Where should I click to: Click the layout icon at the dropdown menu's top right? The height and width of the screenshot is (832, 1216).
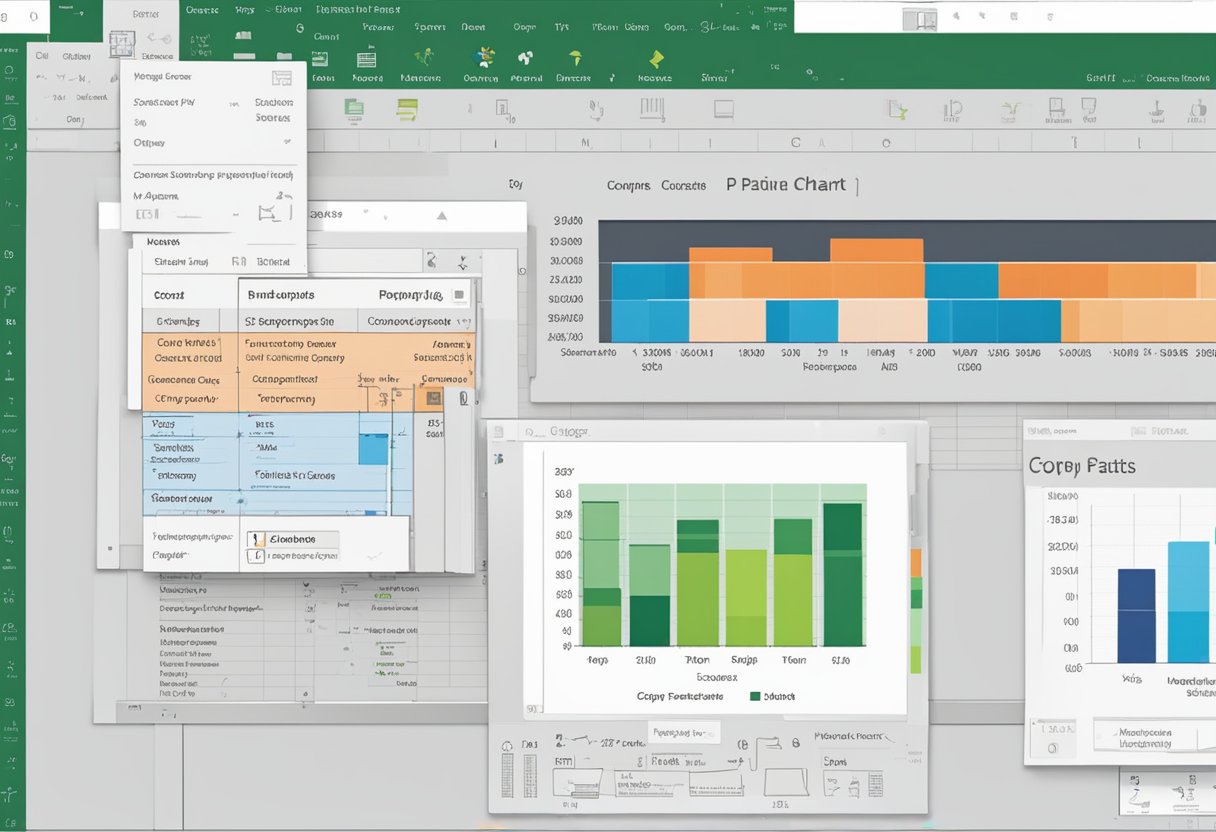coord(281,77)
